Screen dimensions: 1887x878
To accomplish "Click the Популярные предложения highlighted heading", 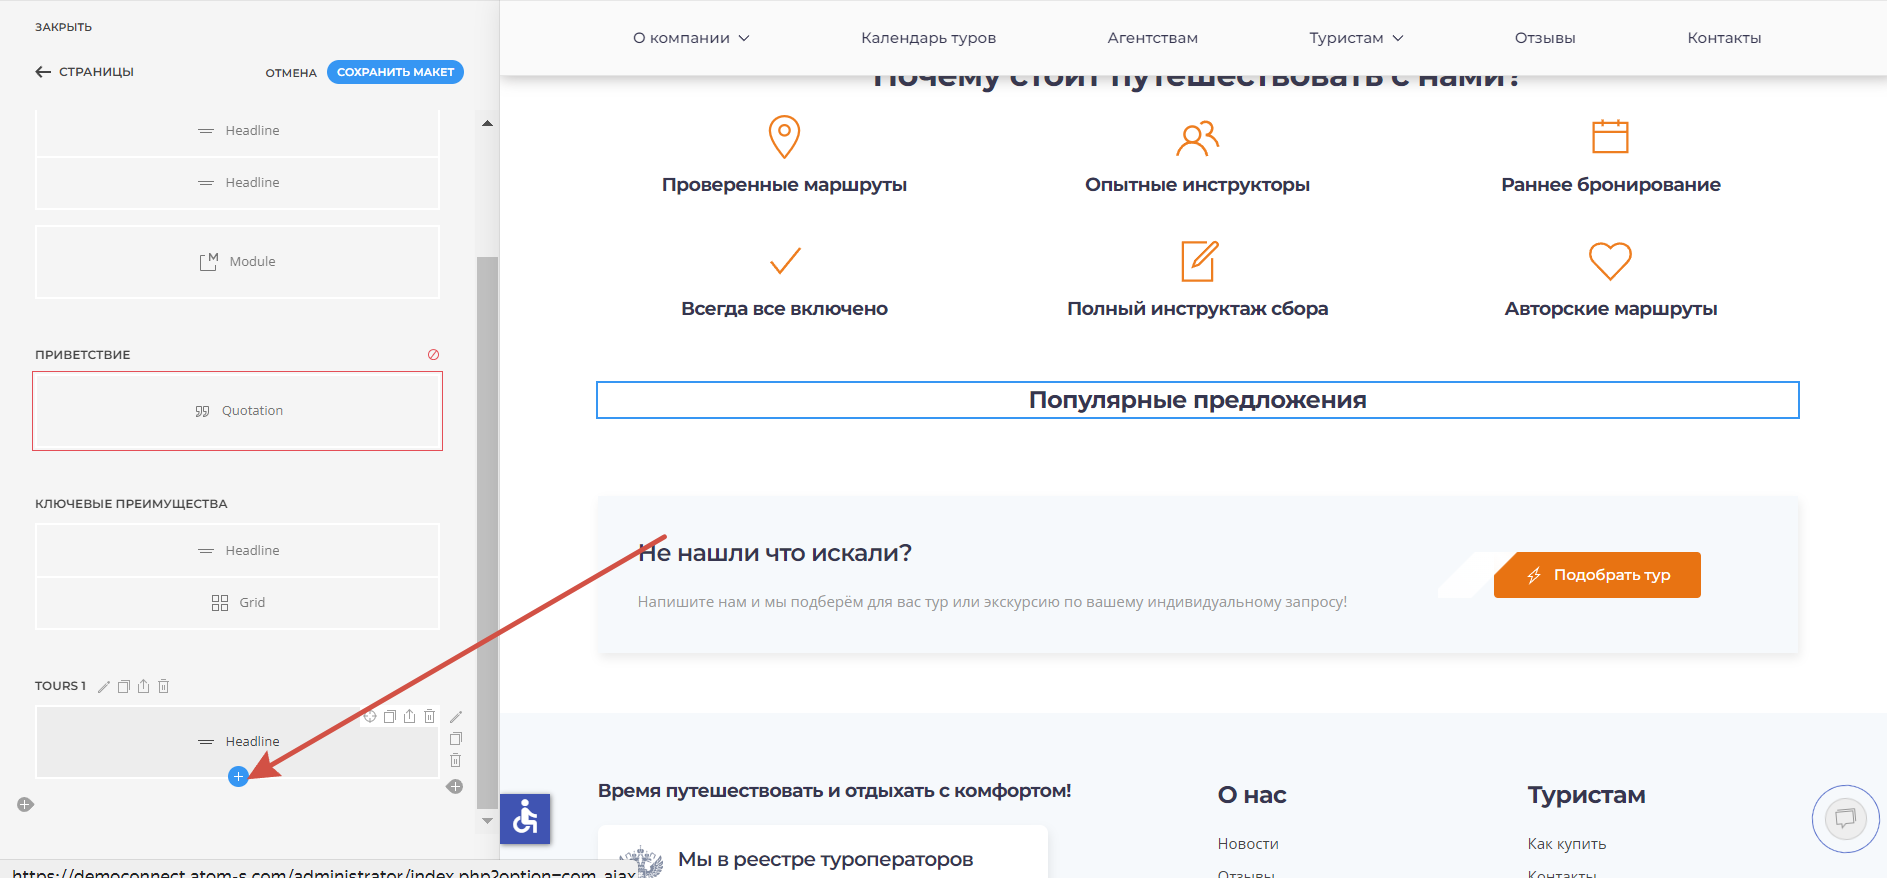I will tap(1197, 400).
